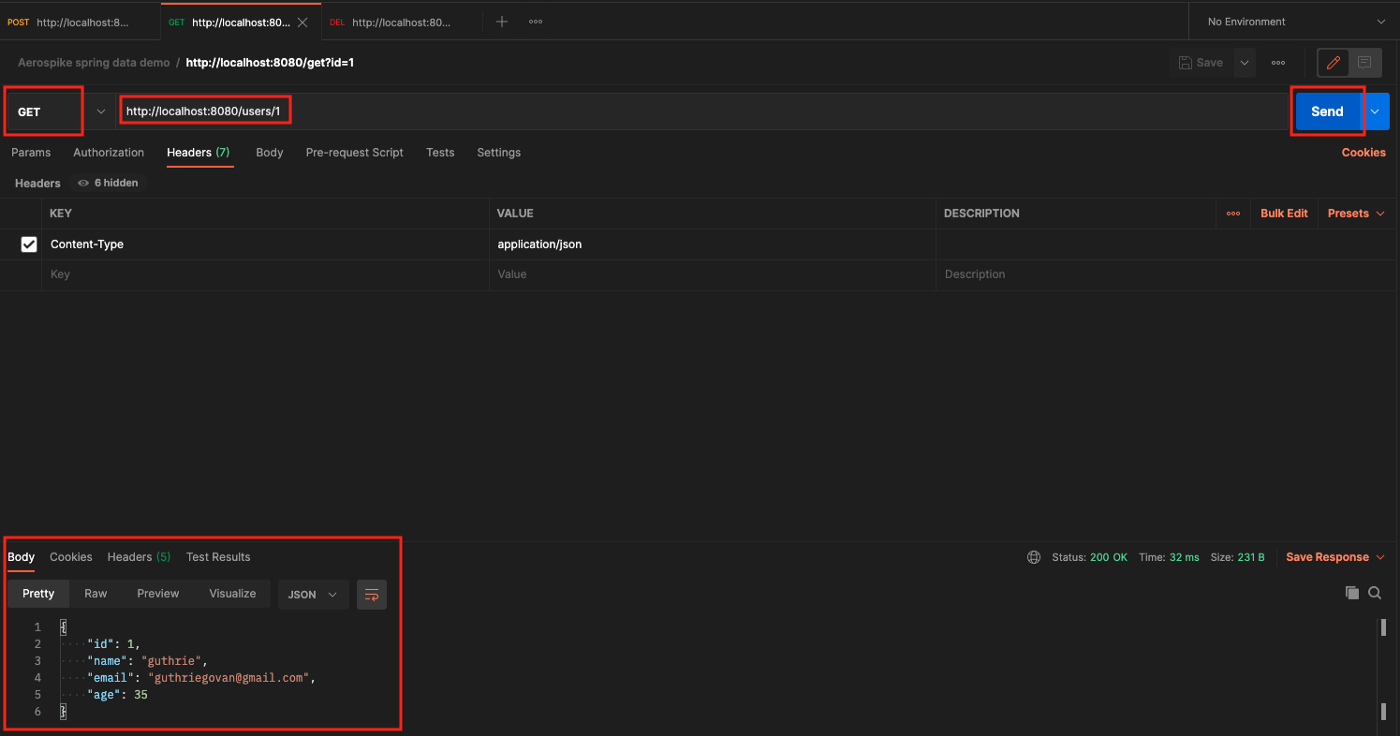Image resolution: width=1400 pixels, height=736 pixels.
Task: Click the empty Key placeholder field
Action: [x=265, y=274]
